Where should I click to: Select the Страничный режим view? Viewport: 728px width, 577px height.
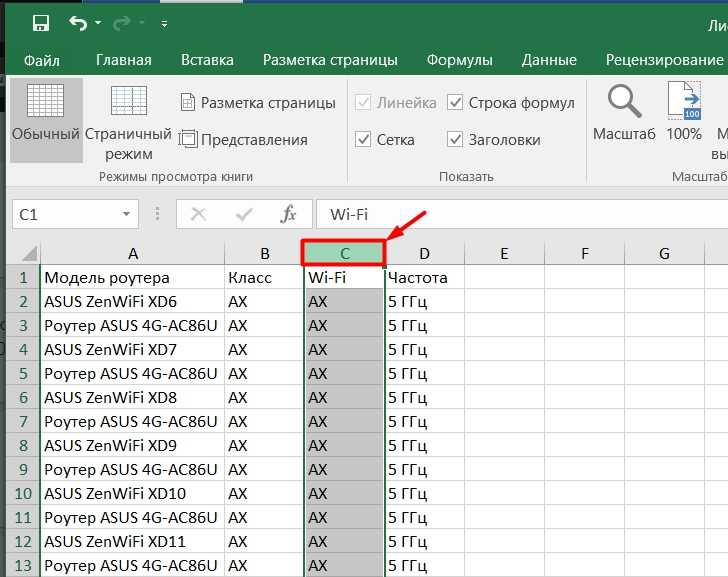(129, 121)
